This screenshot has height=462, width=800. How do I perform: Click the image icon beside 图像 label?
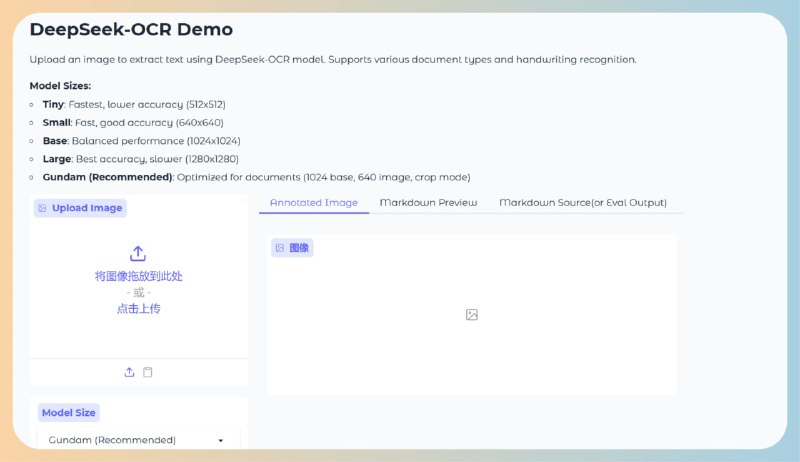(x=280, y=248)
